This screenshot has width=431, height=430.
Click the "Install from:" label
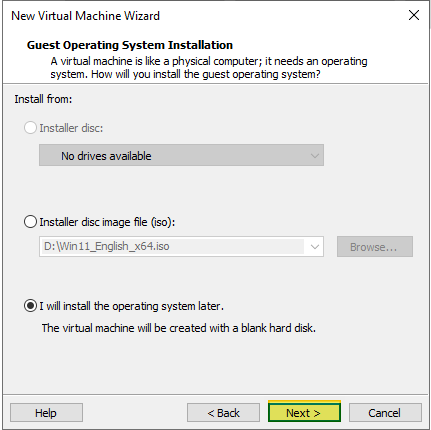coord(43,99)
